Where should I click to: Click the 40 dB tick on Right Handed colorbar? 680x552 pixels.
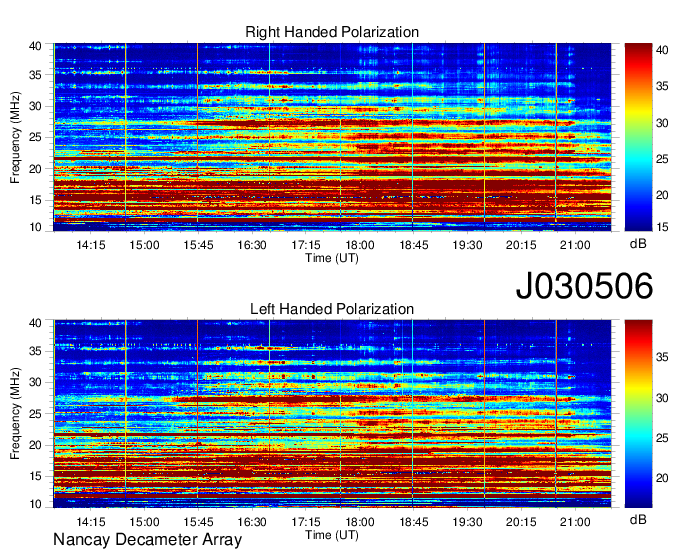(662, 50)
